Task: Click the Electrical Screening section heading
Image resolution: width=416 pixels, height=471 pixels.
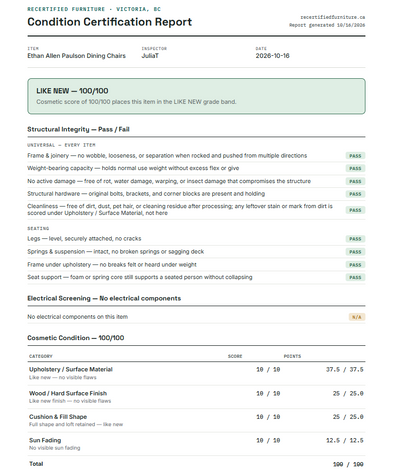Action: pyautogui.click(x=104, y=298)
